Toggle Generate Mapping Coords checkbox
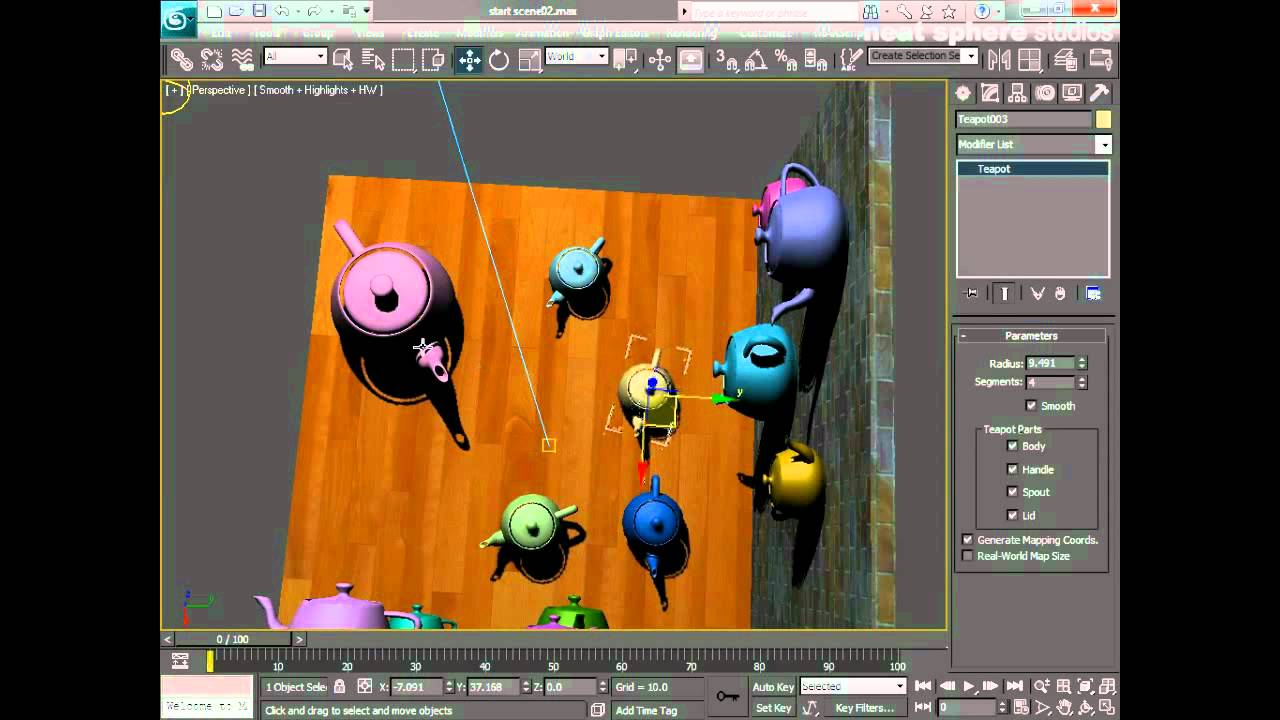Viewport: 1280px width, 720px height. click(967, 540)
